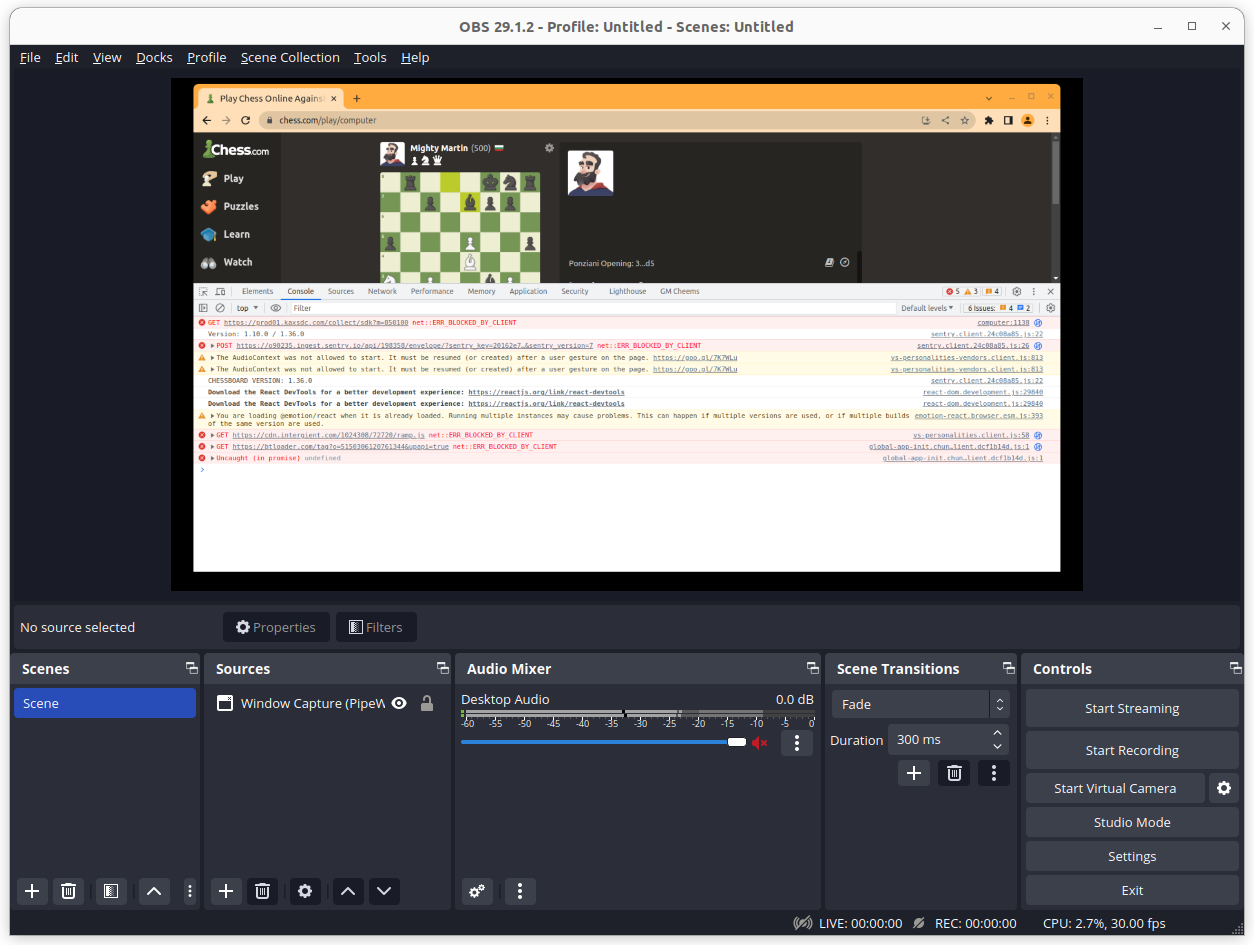1254x945 pixels.
Task: Click the Window Capture source type icon
Action: (x=225, y=703)
